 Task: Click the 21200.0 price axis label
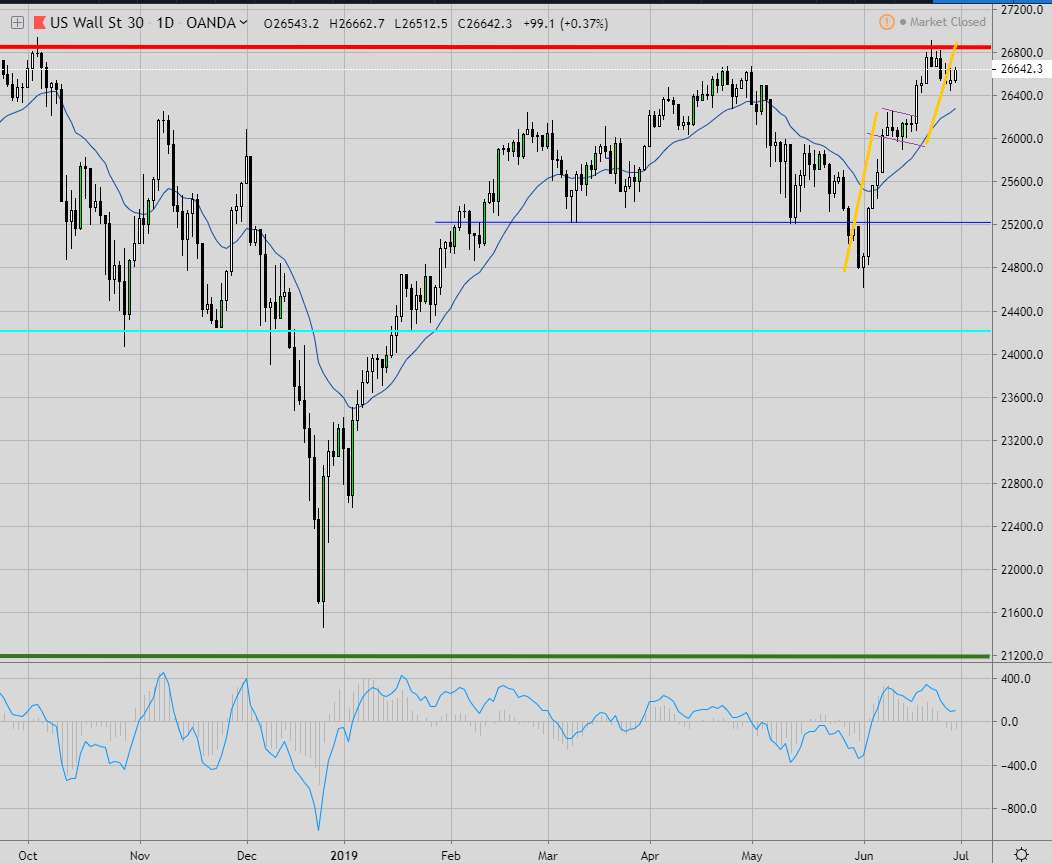[1021, 656]
